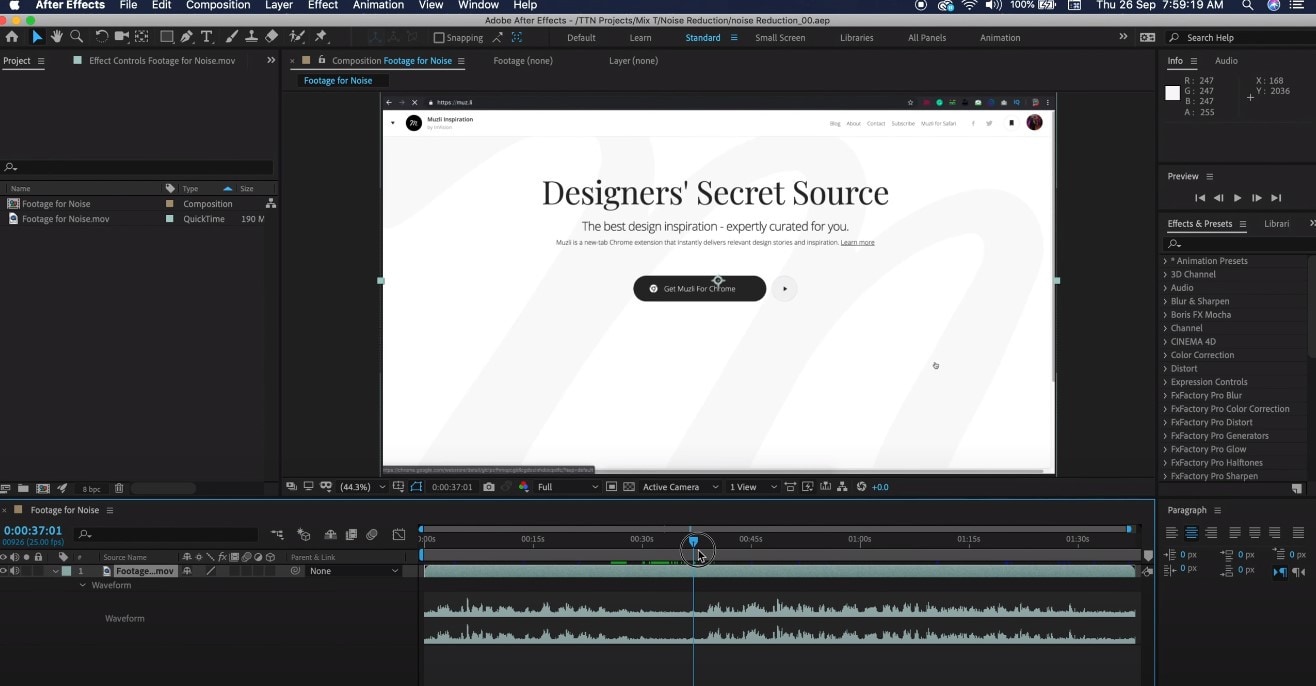Viewport: 1316px width, 686px height.
Task: Select the Rectangle shape tool
Action: pos(167,37)
